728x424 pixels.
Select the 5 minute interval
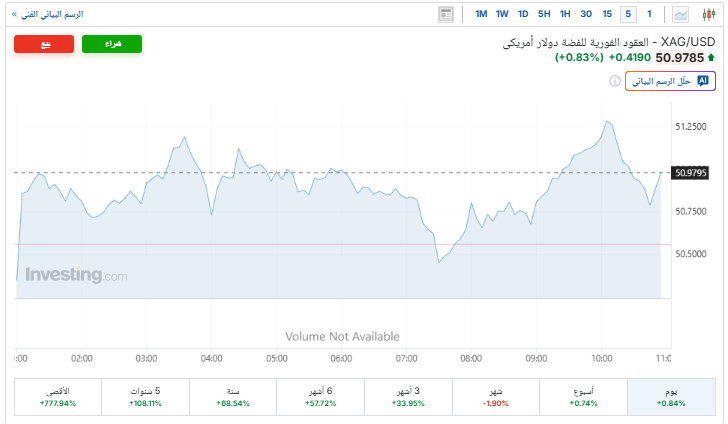tap(628, 14)
